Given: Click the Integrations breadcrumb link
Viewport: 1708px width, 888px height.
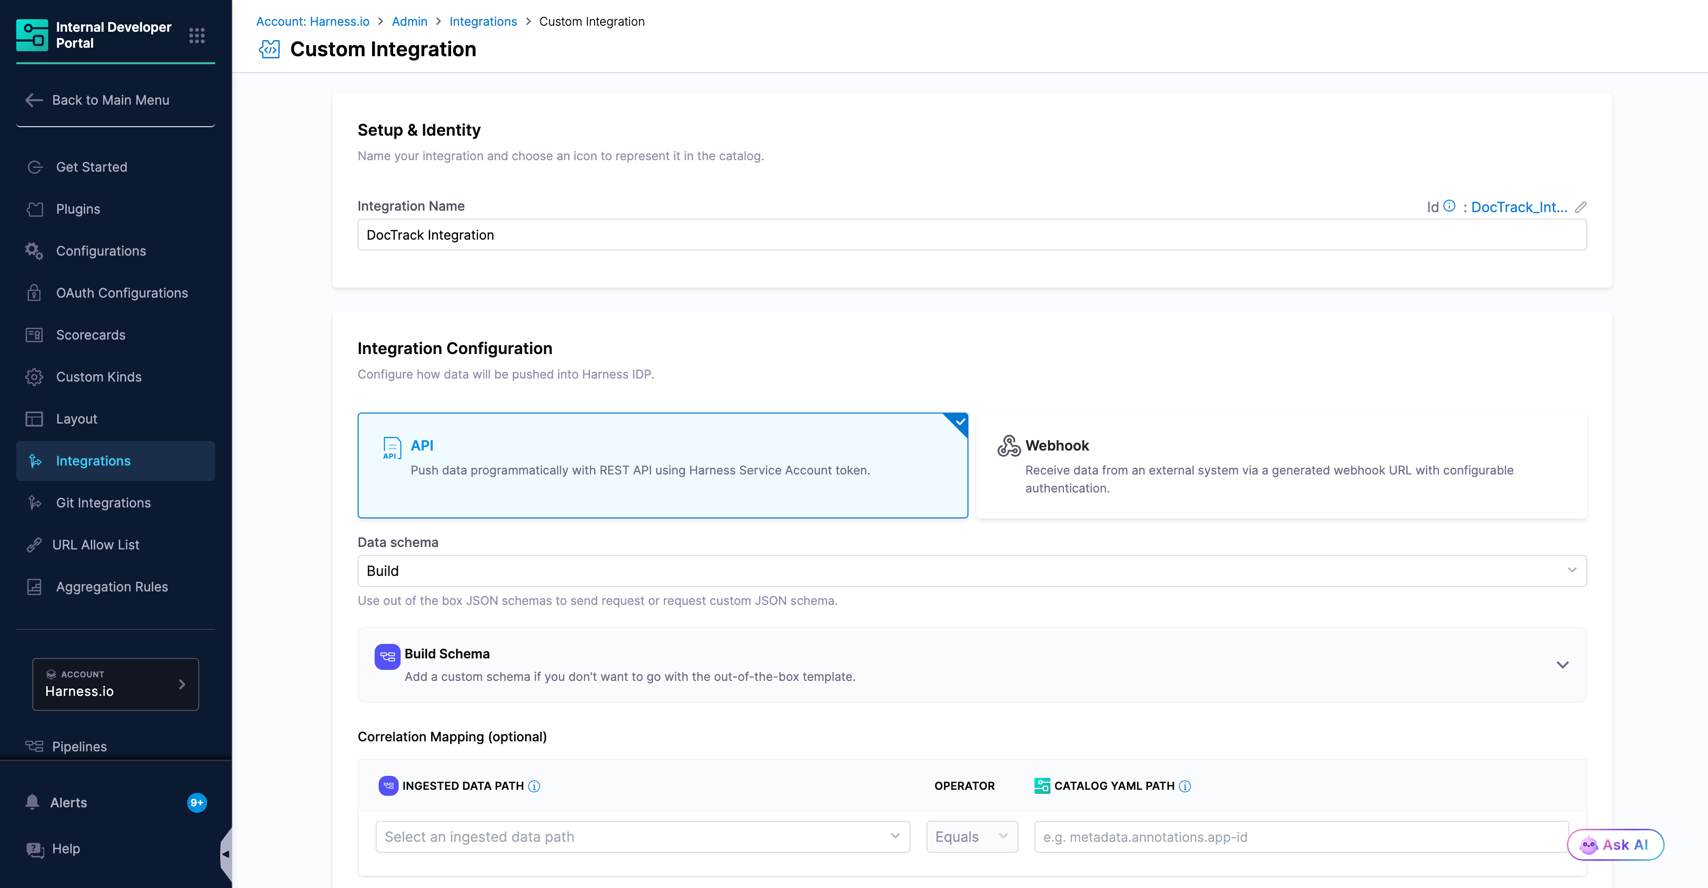Looking at the screenshot, I should 483,21.
